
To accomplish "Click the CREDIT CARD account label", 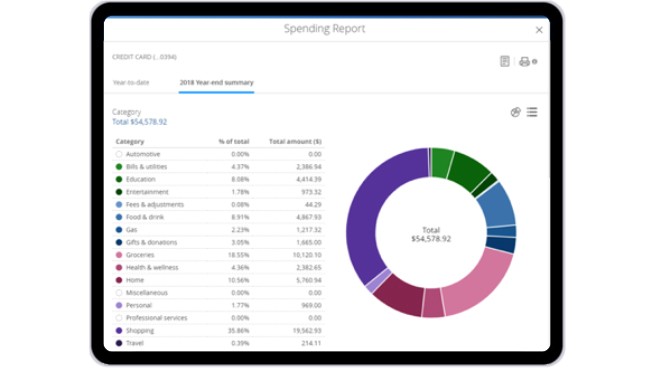I will (144, 57).
